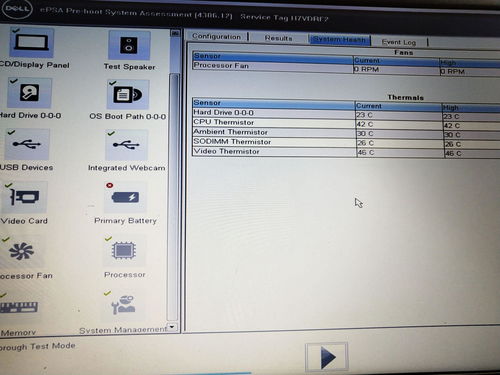Open the Test Speaker icon
500x375 pixels.
pyautogui.click(x=129, y=45)
